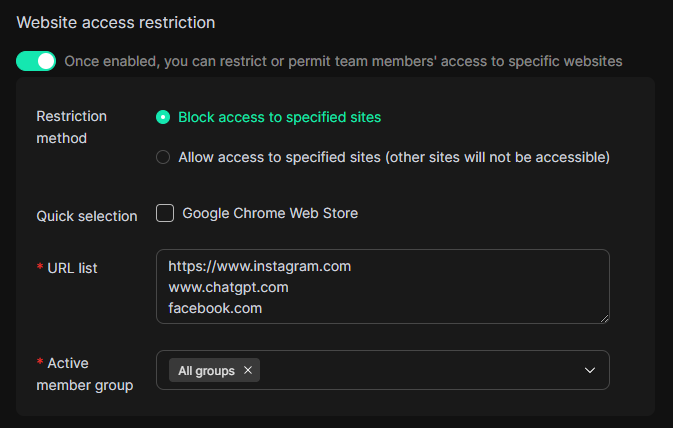Check the Google Chrome Web Store checkbox
Screen dimensions: 673x428
point(165,213)
